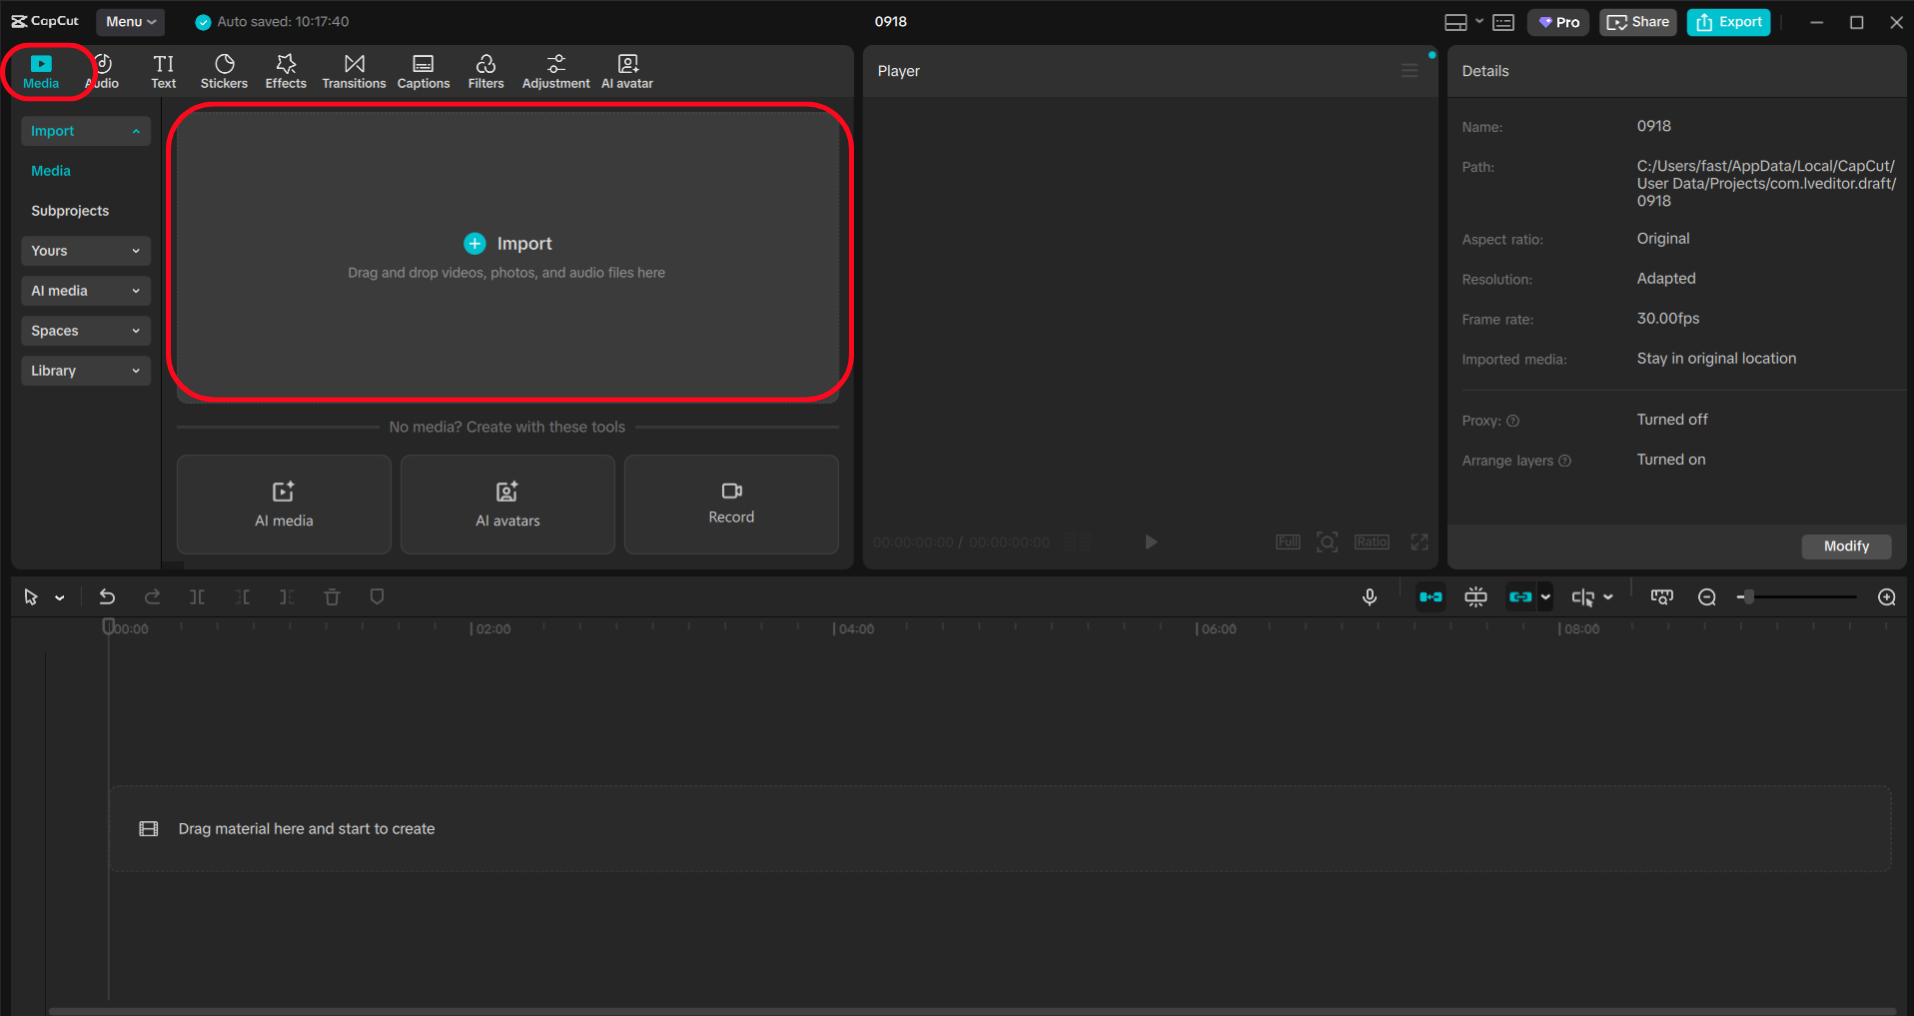Undo the last action
The height and width of the screenshot is (1016, 1914).
(107, 596)
